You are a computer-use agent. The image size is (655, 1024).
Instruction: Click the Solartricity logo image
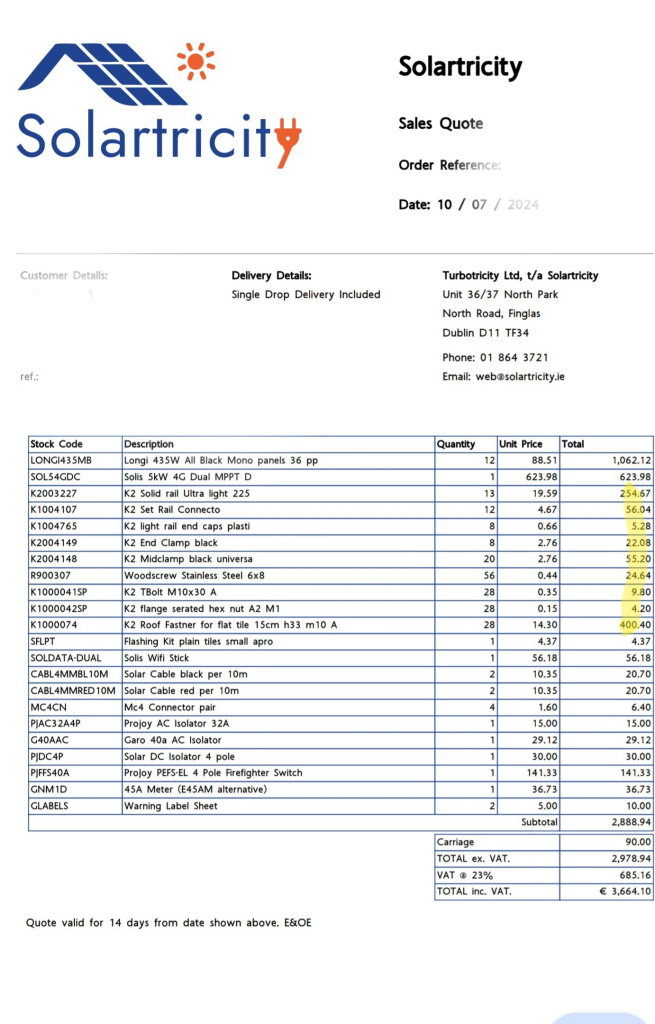(159, 104)
